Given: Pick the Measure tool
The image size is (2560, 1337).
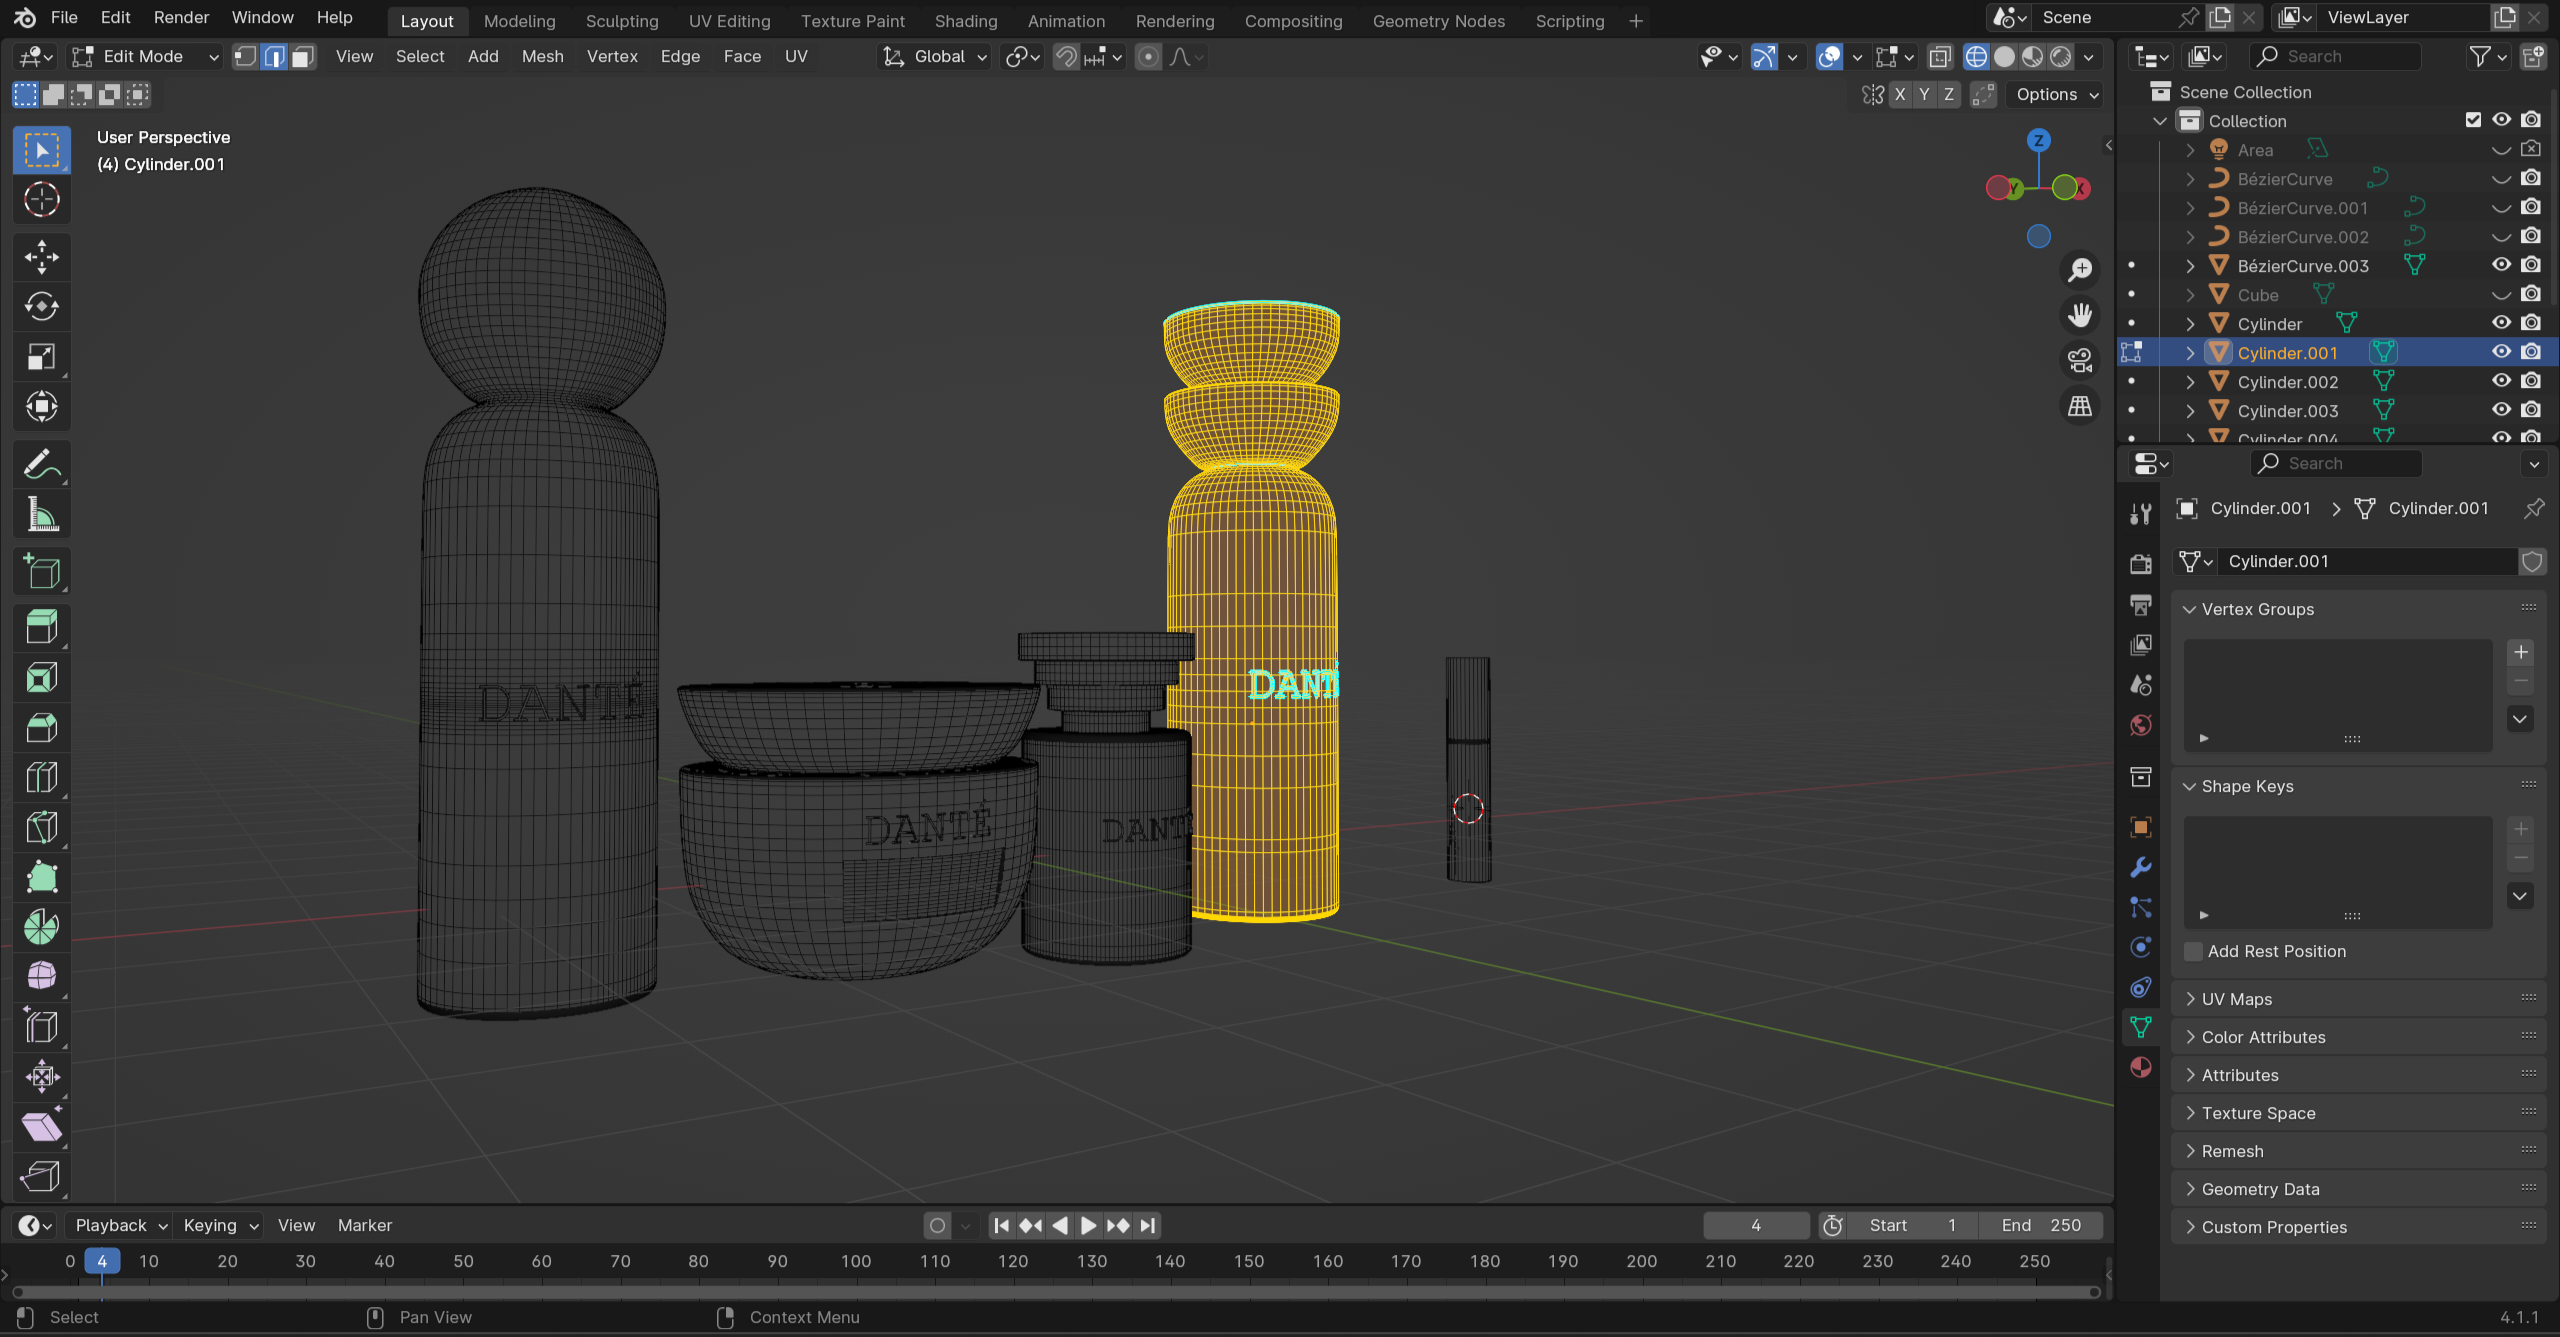Looking at the screenshot, I should (41, 515).
